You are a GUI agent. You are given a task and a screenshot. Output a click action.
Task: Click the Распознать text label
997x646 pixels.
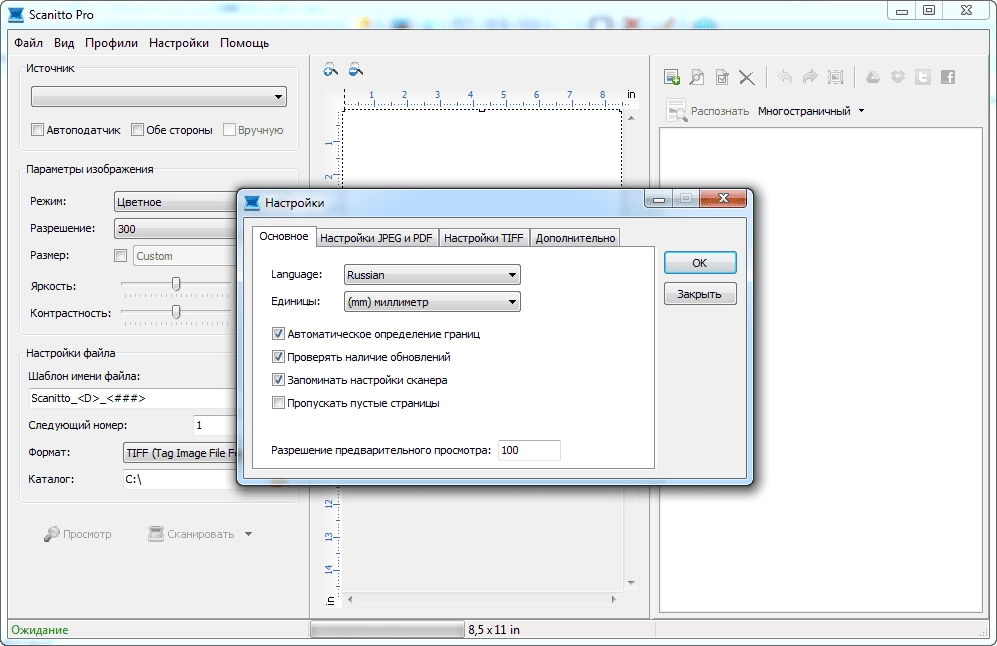point(720,111)
